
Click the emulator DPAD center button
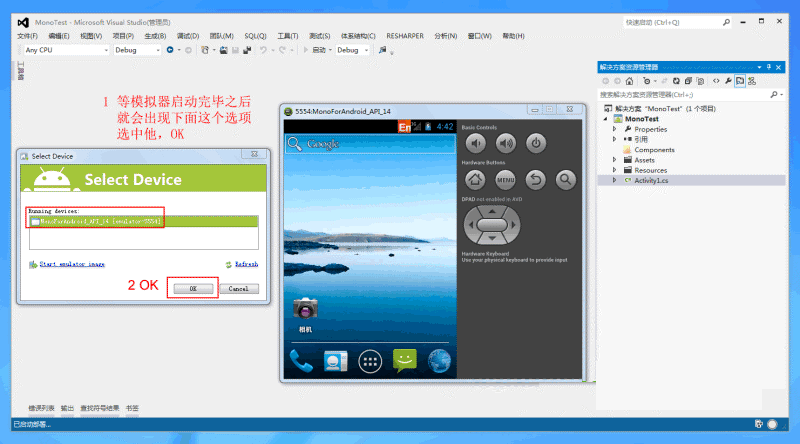[492, 225]
